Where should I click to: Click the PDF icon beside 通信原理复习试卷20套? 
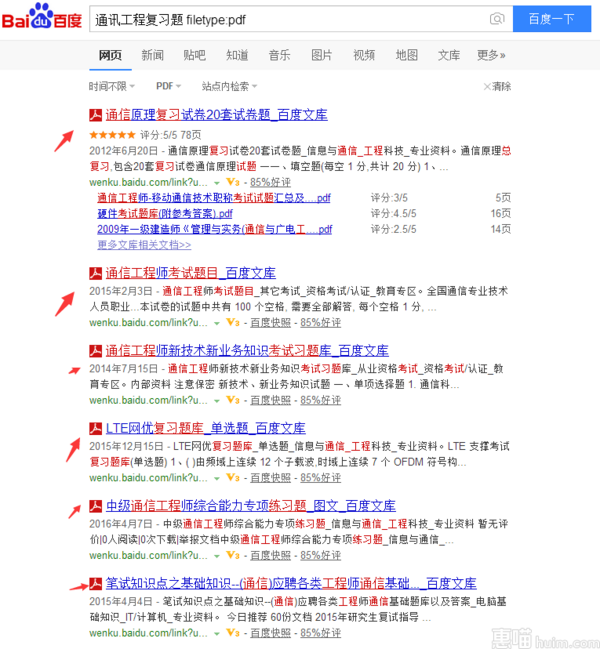[x=96, y=115]
